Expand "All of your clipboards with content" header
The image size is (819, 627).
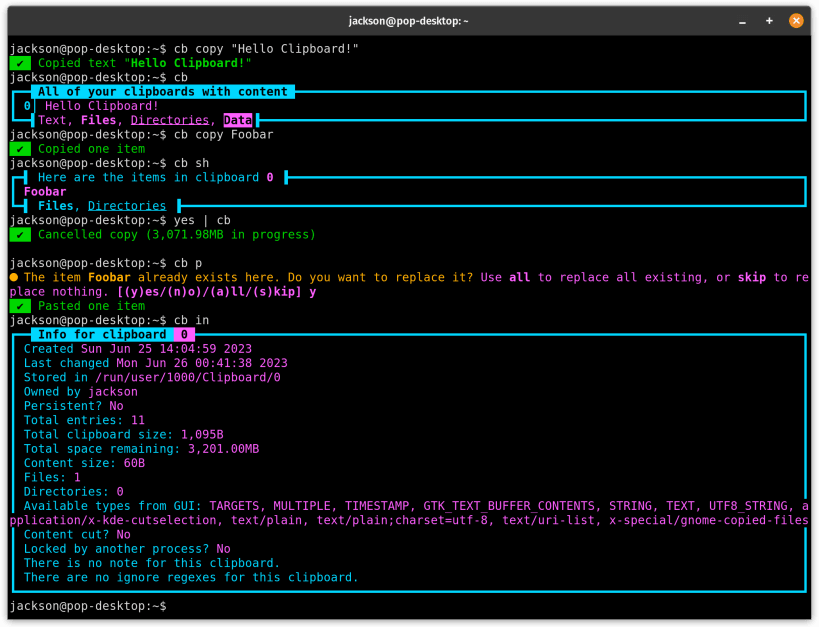point(162,90)
